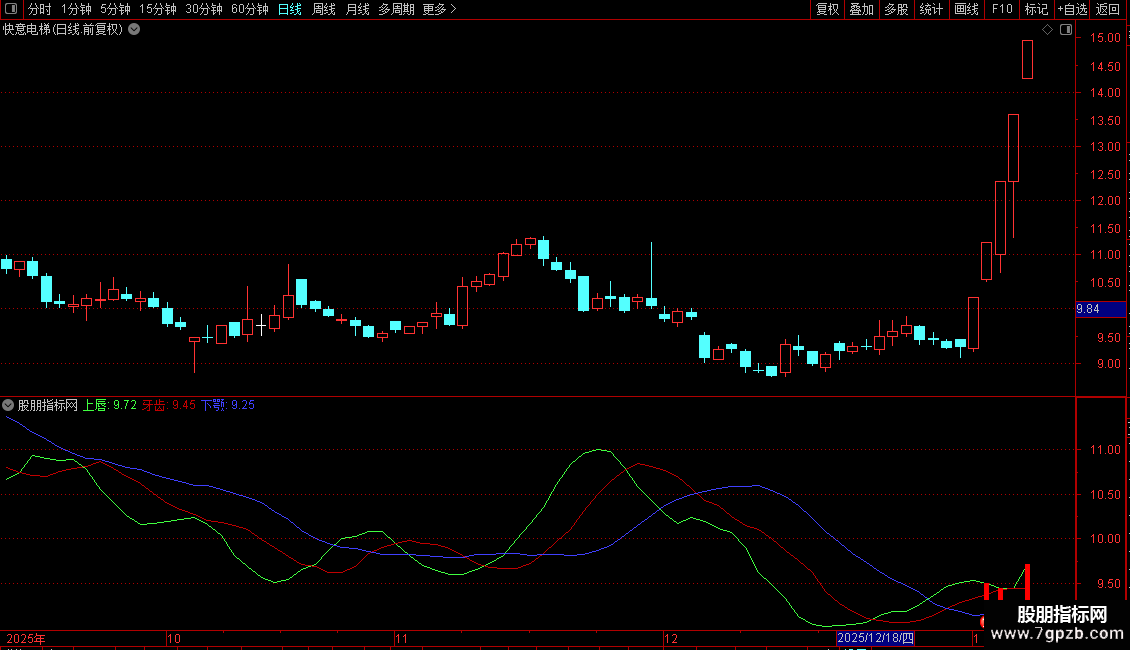Select the 30分钟 timeframe
1130x650 pixels.
tap(203, 9)
